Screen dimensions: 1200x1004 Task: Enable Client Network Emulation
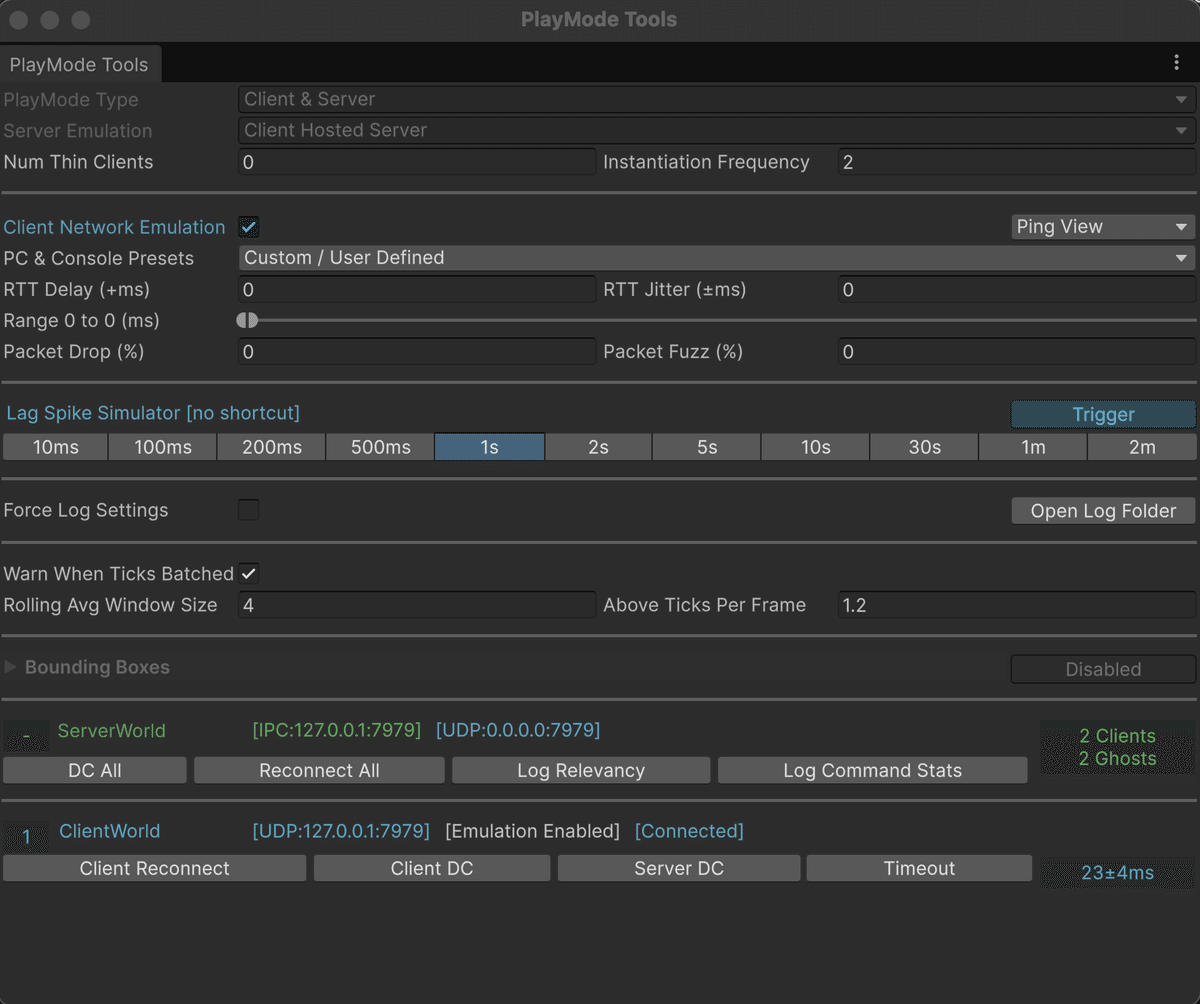coord(248,227)
